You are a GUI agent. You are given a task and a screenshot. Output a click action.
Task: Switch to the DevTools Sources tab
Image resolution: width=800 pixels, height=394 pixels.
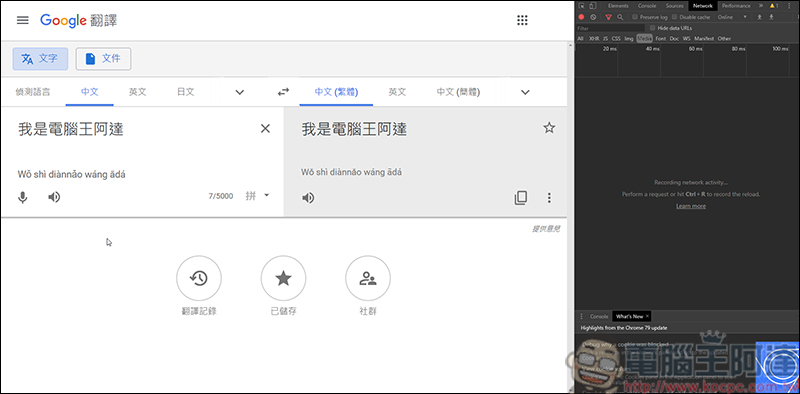(674, 6)
